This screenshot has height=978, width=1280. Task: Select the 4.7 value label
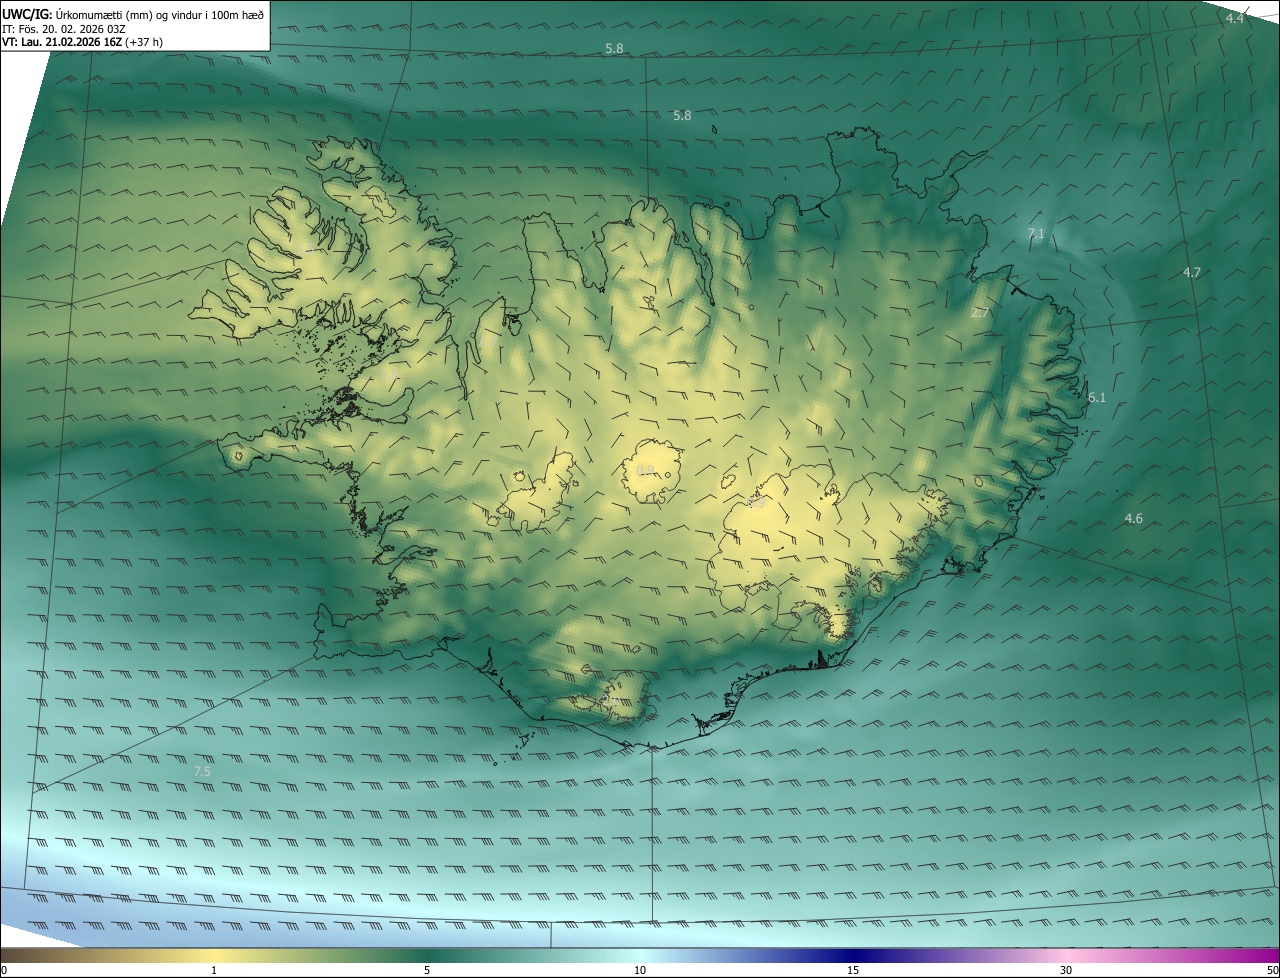pos(1192,272)
